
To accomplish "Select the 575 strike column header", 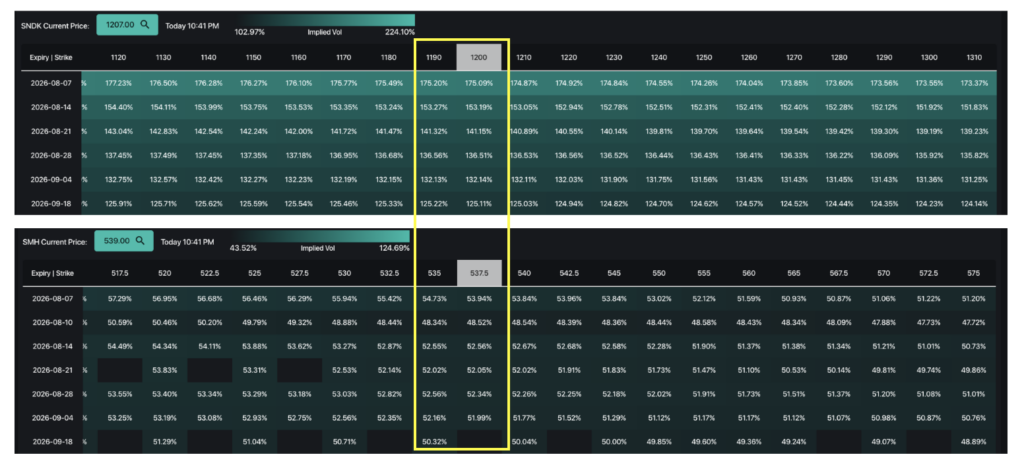I will click(x=974, y=273).
